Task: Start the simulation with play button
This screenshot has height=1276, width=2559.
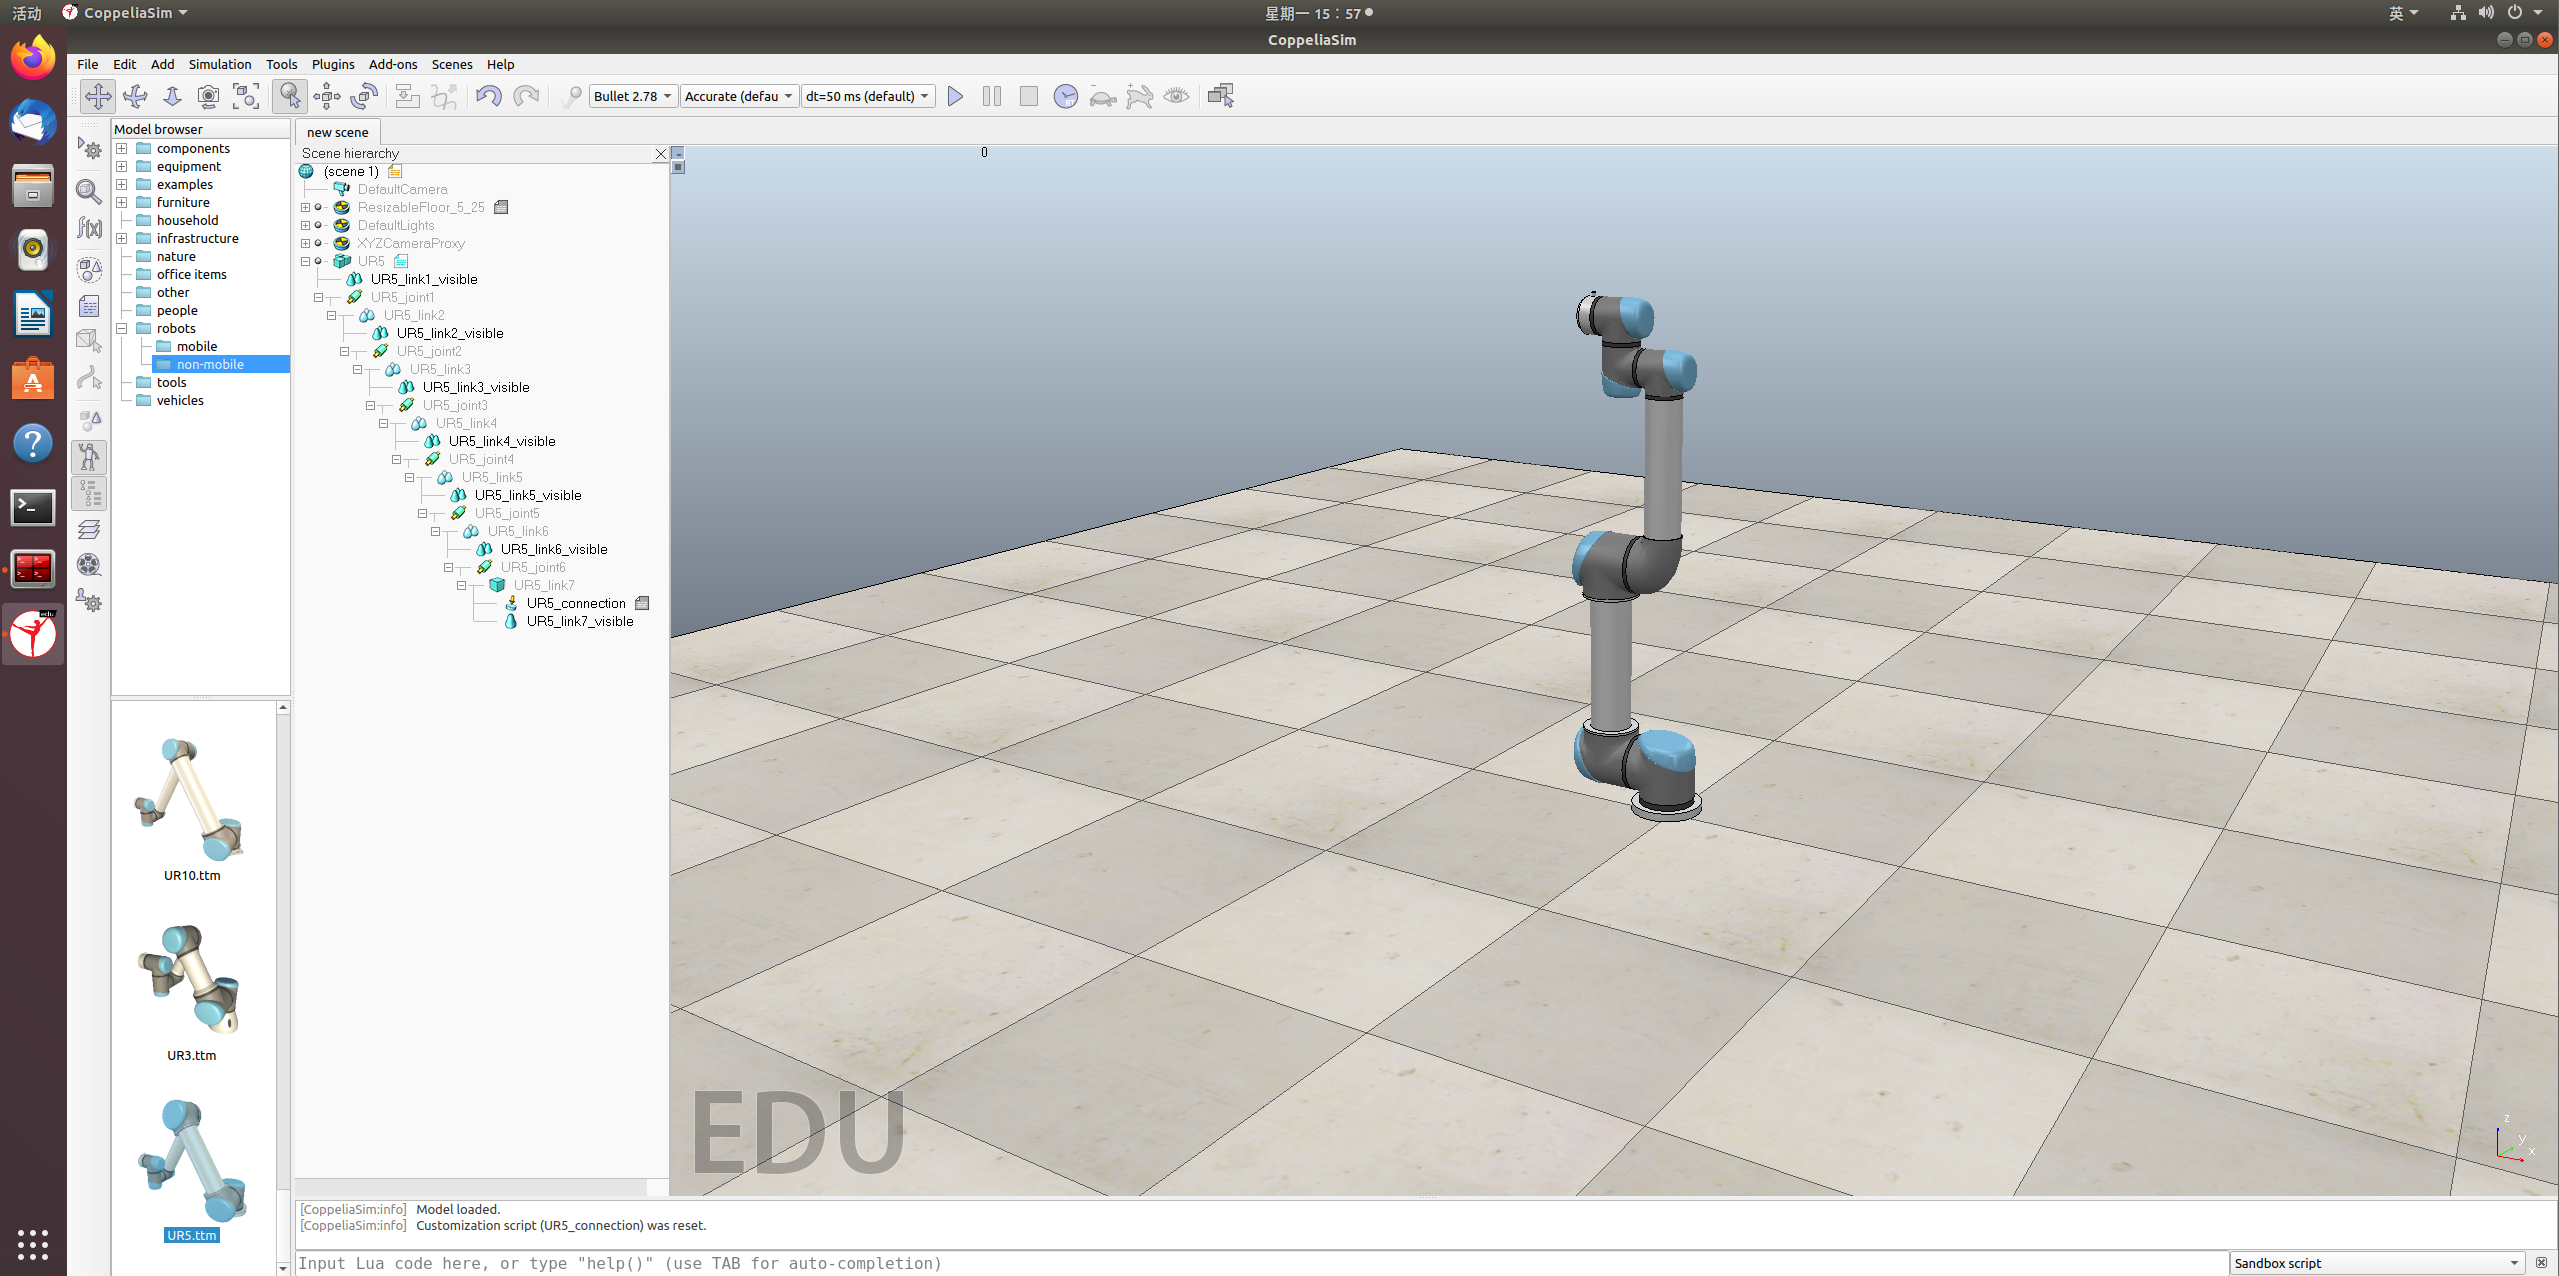Action: pyautogui.click(x=955, y=96)
